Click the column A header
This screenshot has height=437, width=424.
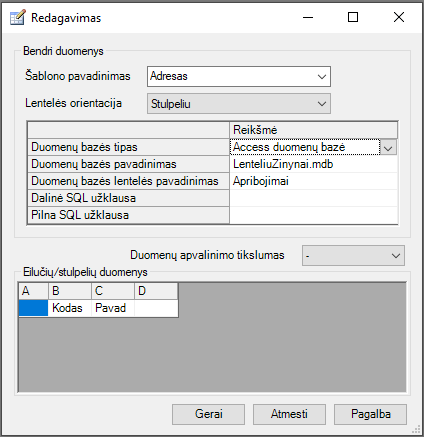33,291
